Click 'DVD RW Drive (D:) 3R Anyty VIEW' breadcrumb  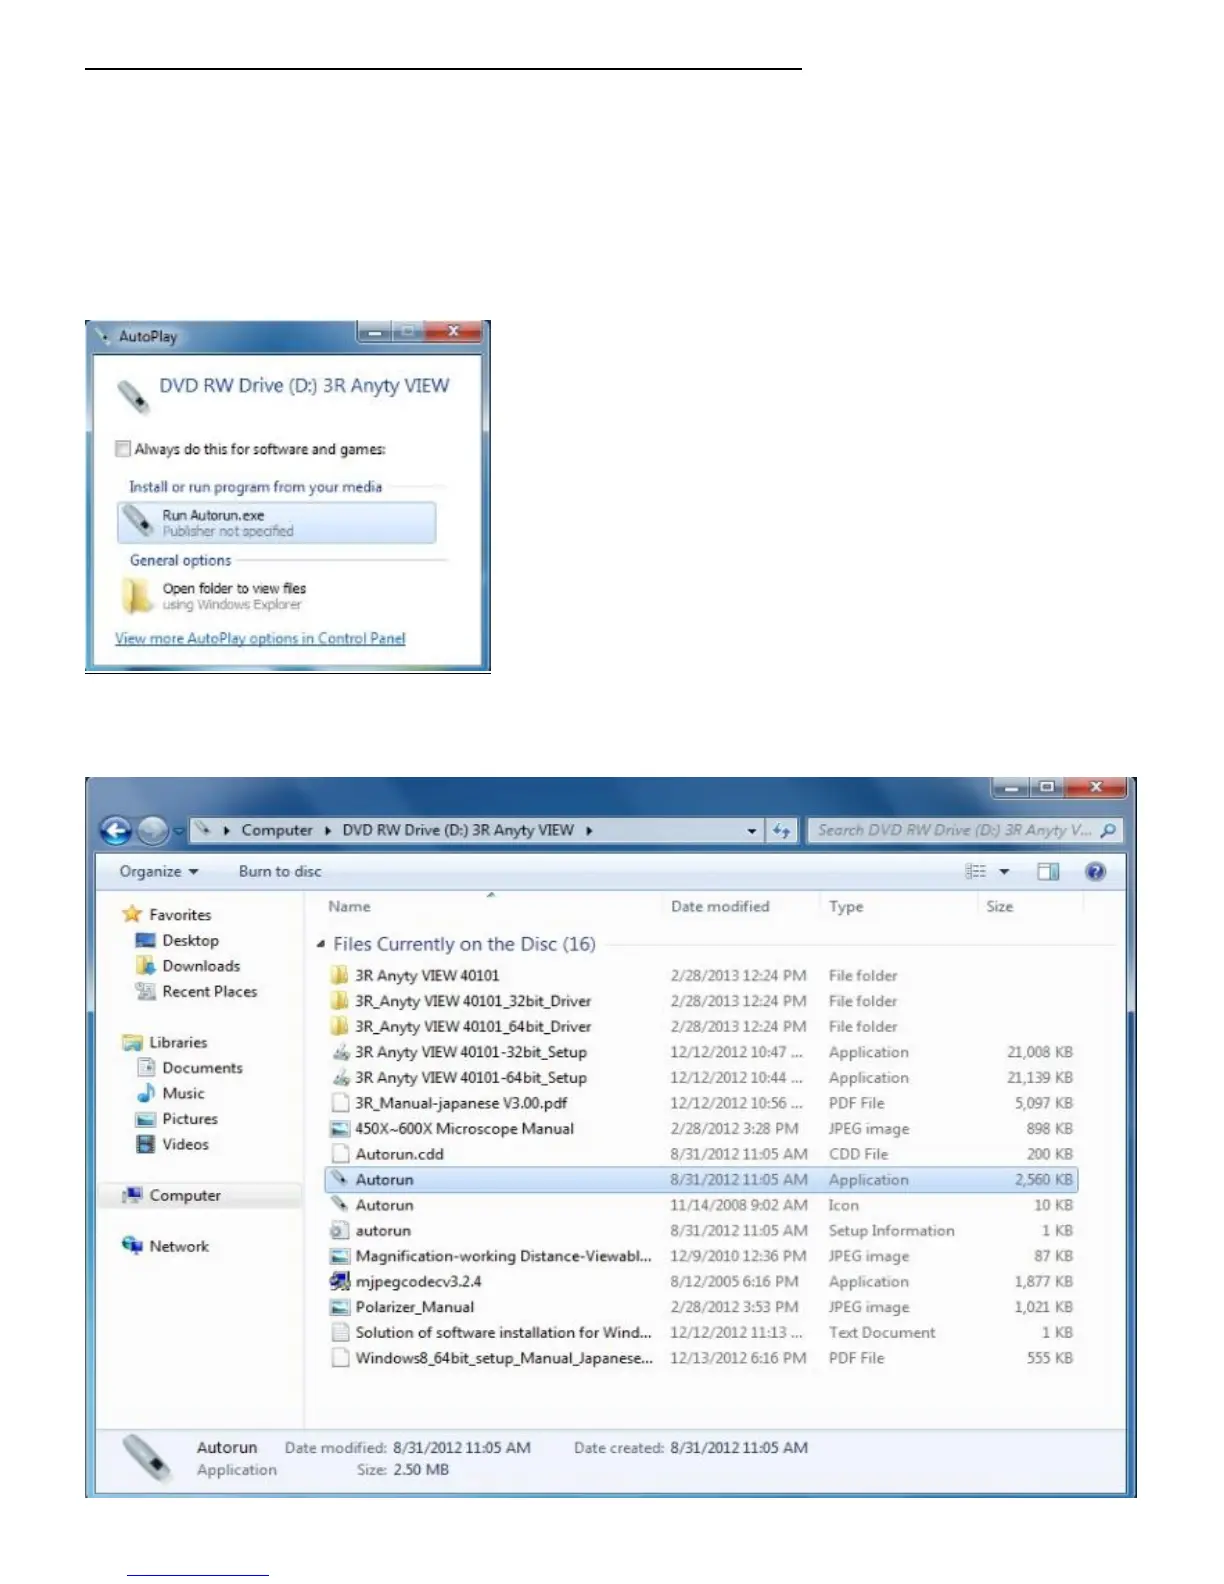click(x=458, y=830)
